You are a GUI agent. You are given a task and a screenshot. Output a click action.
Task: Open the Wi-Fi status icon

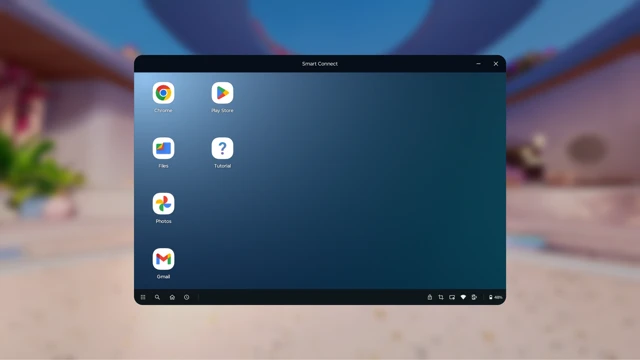pyautogui.click(x=463, y=297)
